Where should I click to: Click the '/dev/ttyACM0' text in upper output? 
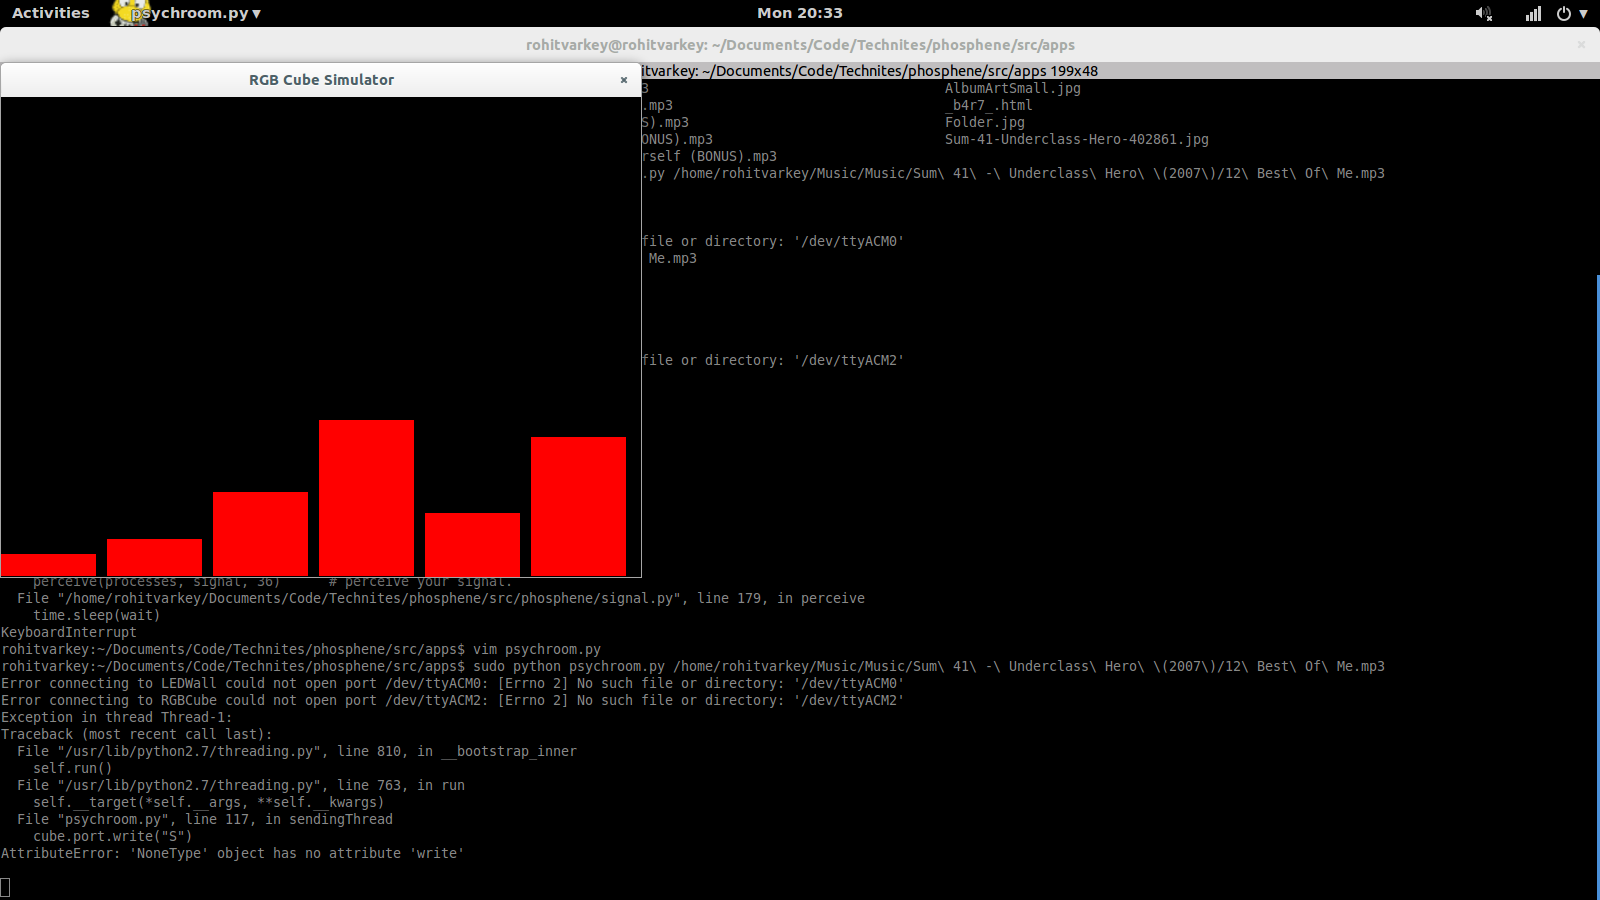(849, 241)
